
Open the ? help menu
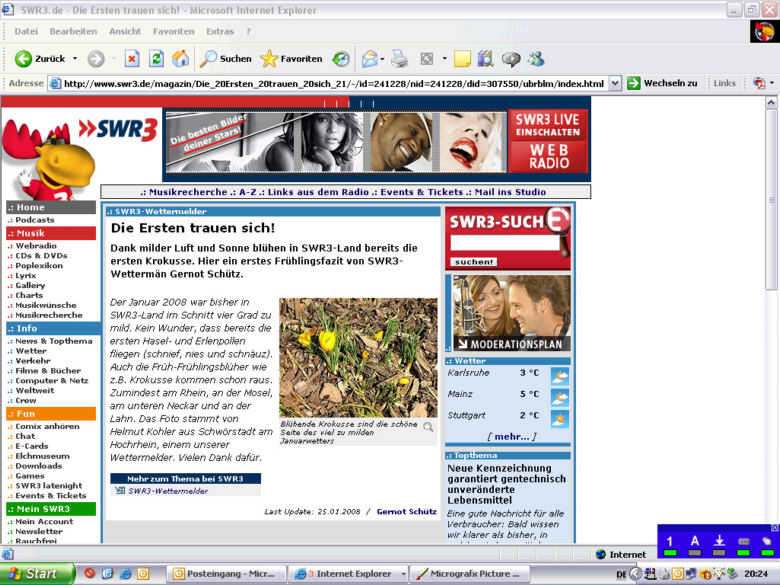(248, 31)
